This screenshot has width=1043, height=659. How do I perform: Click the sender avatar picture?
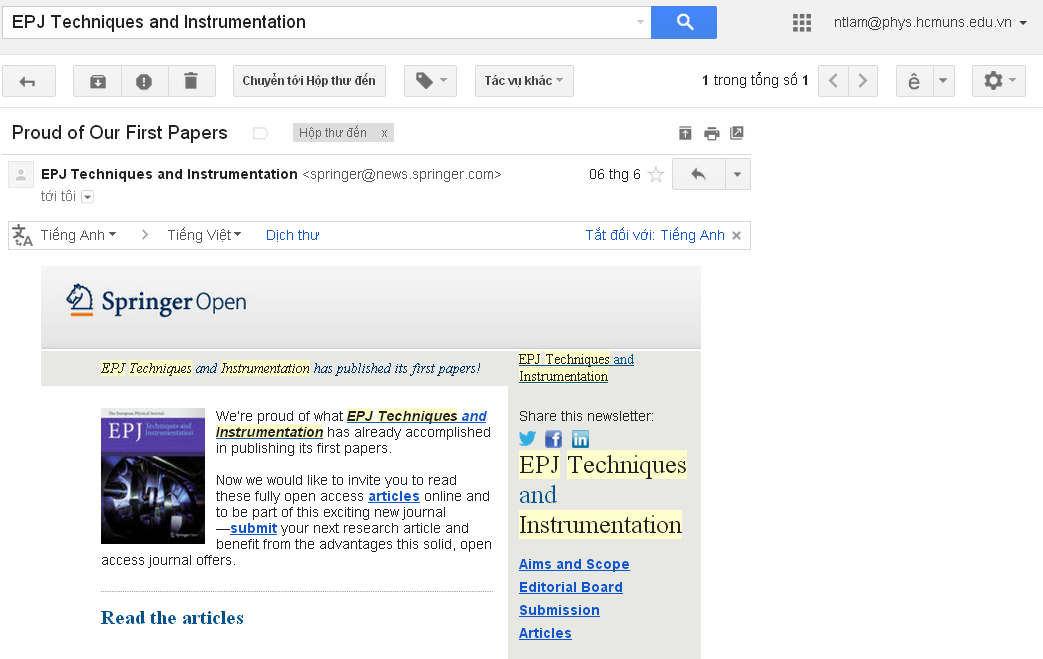point(21,174)
